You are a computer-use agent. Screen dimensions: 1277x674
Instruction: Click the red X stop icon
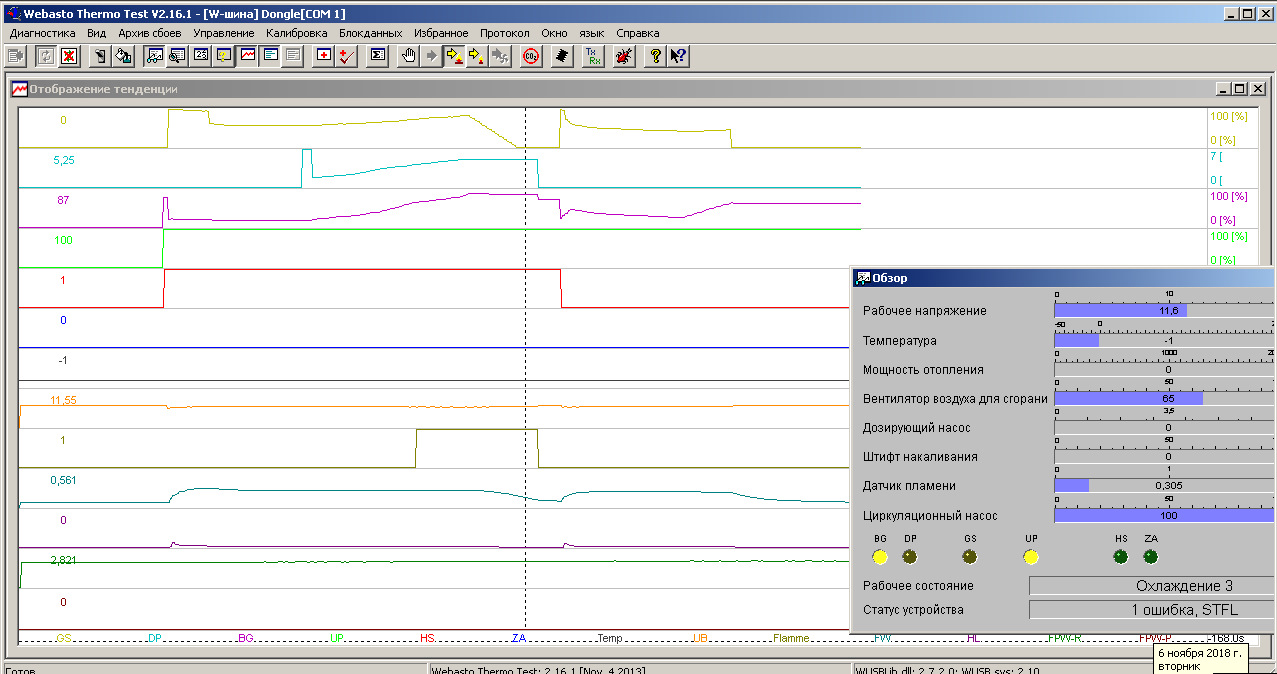[69, 56]
